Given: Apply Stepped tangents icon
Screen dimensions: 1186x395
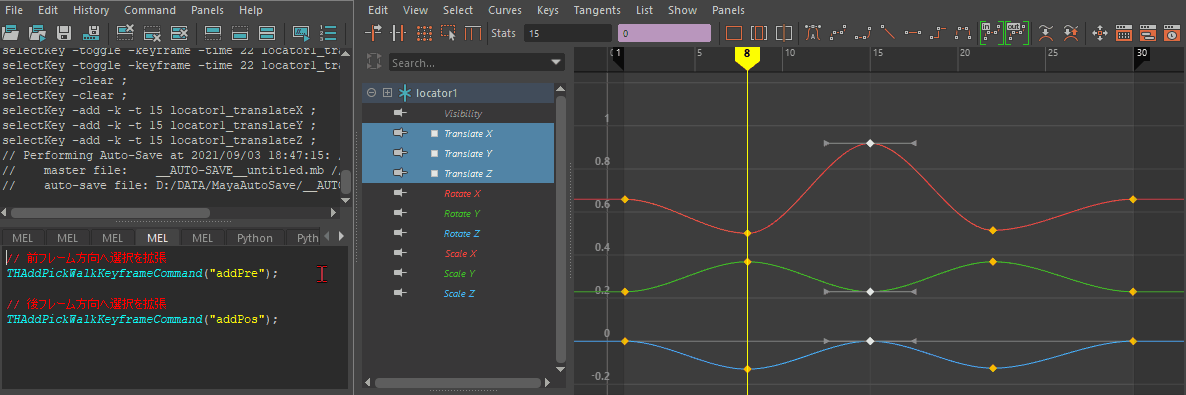Looking at the screenshot, I should [x=938, y=33].
